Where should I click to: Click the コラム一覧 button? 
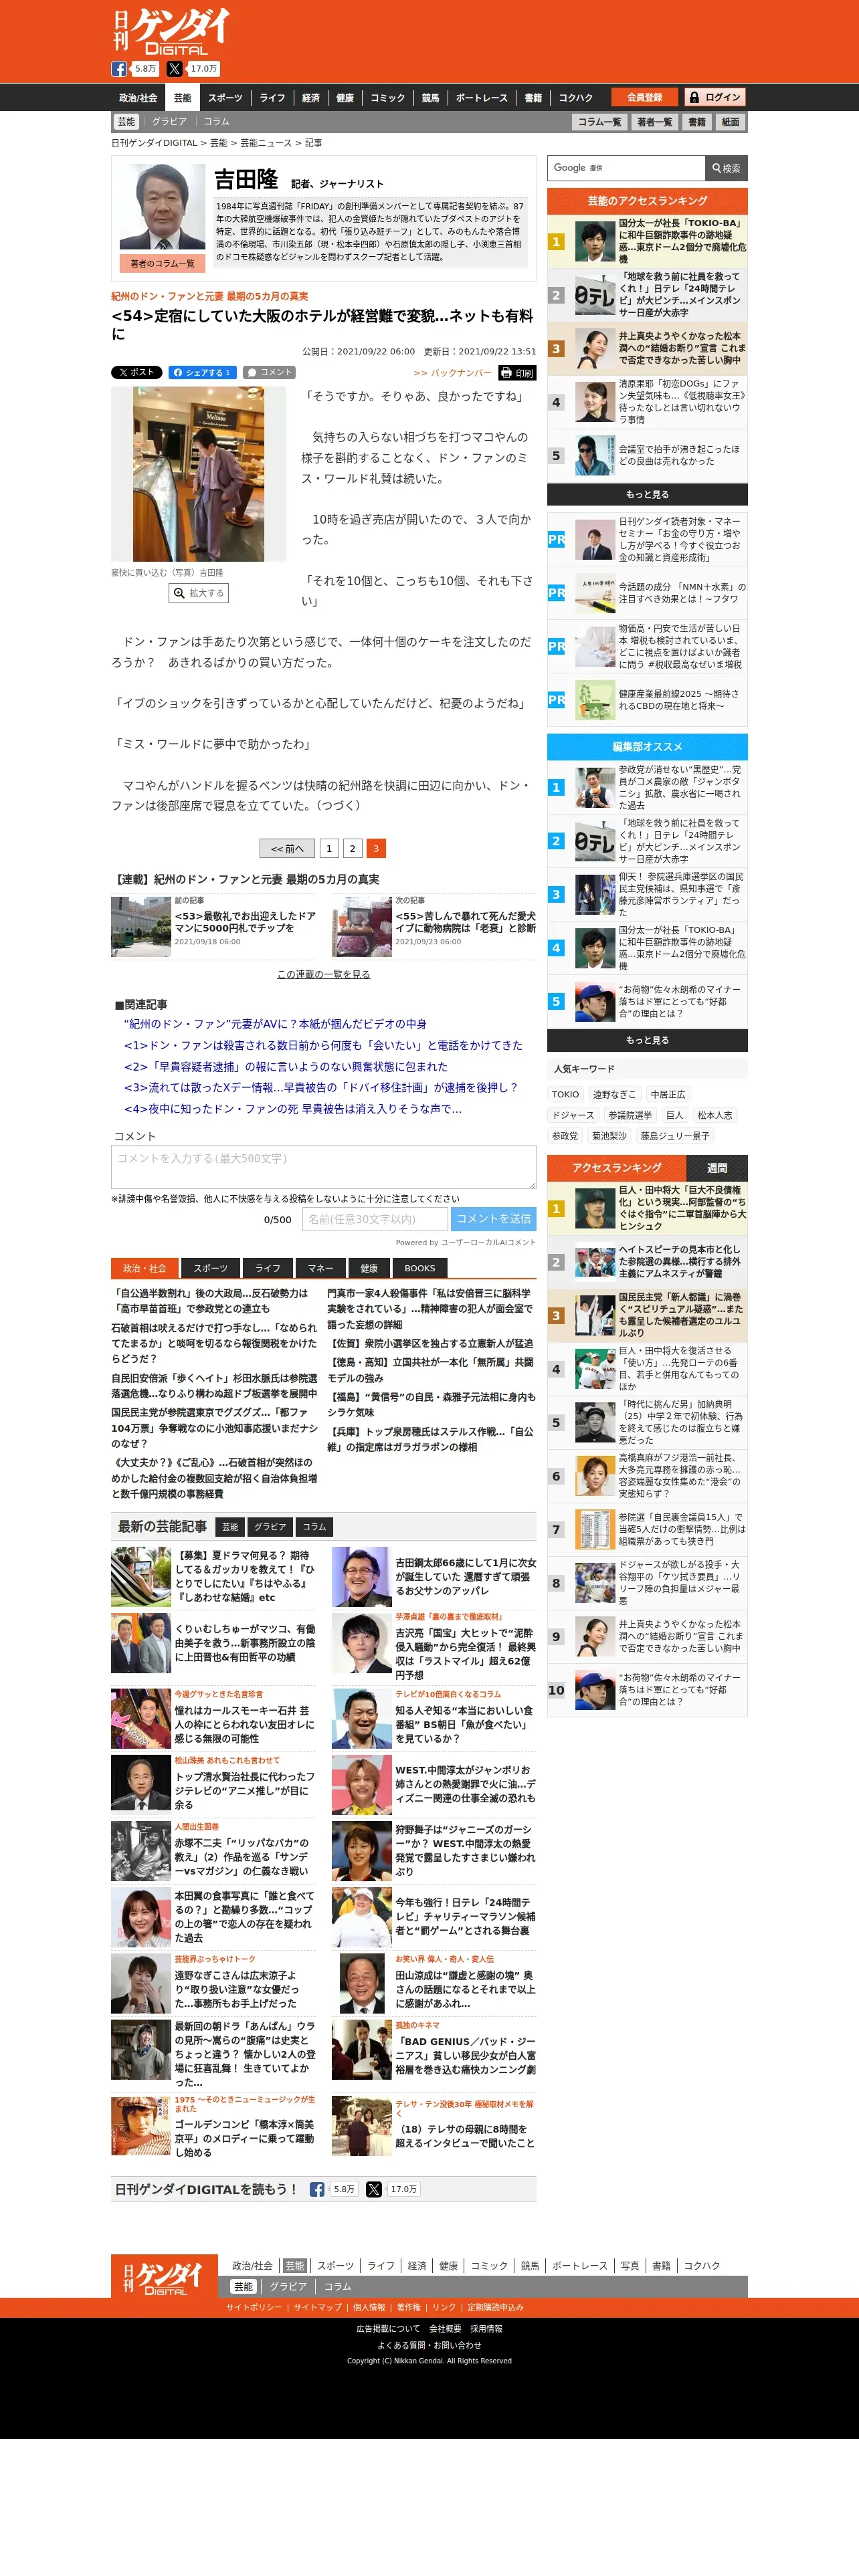point(599,122)
